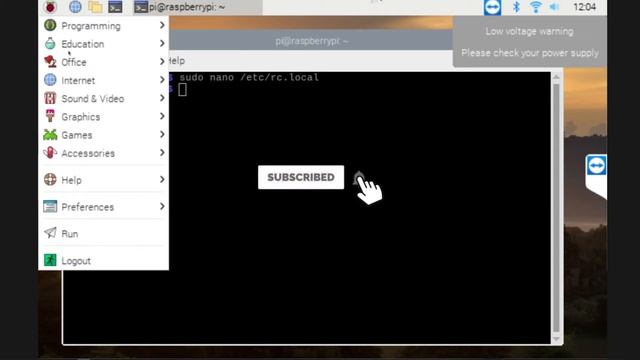
Task: Click the 'sudo nano /etc/rc.local' command line
Action: [x=249, y=78]
